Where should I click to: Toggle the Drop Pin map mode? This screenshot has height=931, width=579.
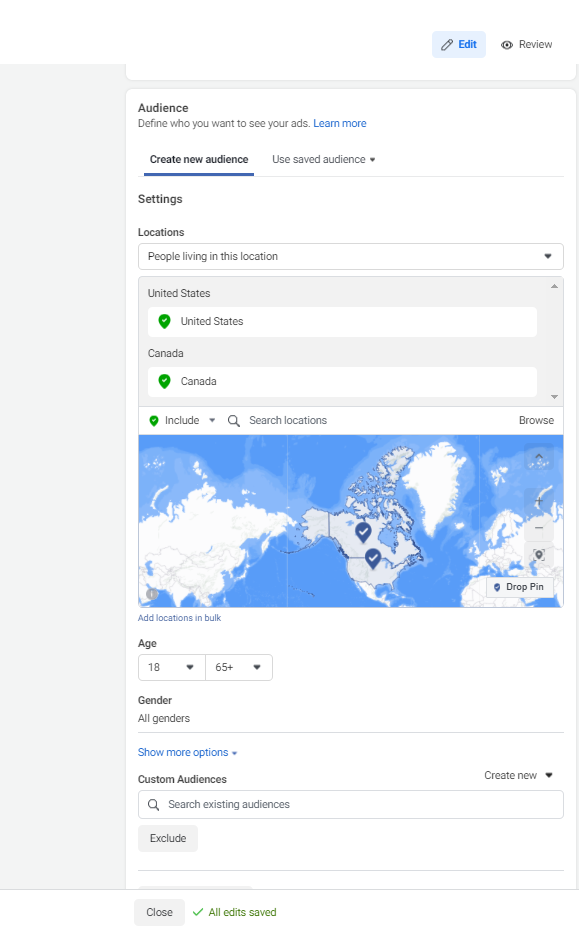coord(520,587)
